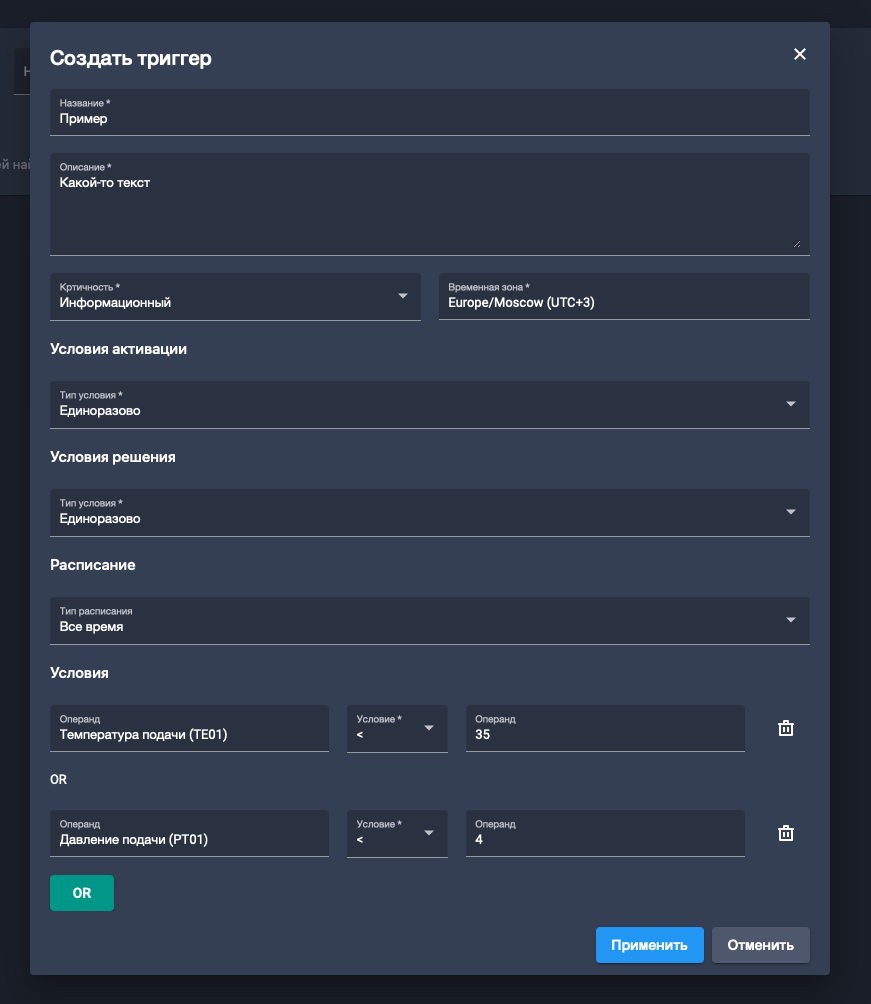871x1004 pixels.
Task: Open the Критичность dropdown
Action: pyautogui.click(x=235, y=297)
